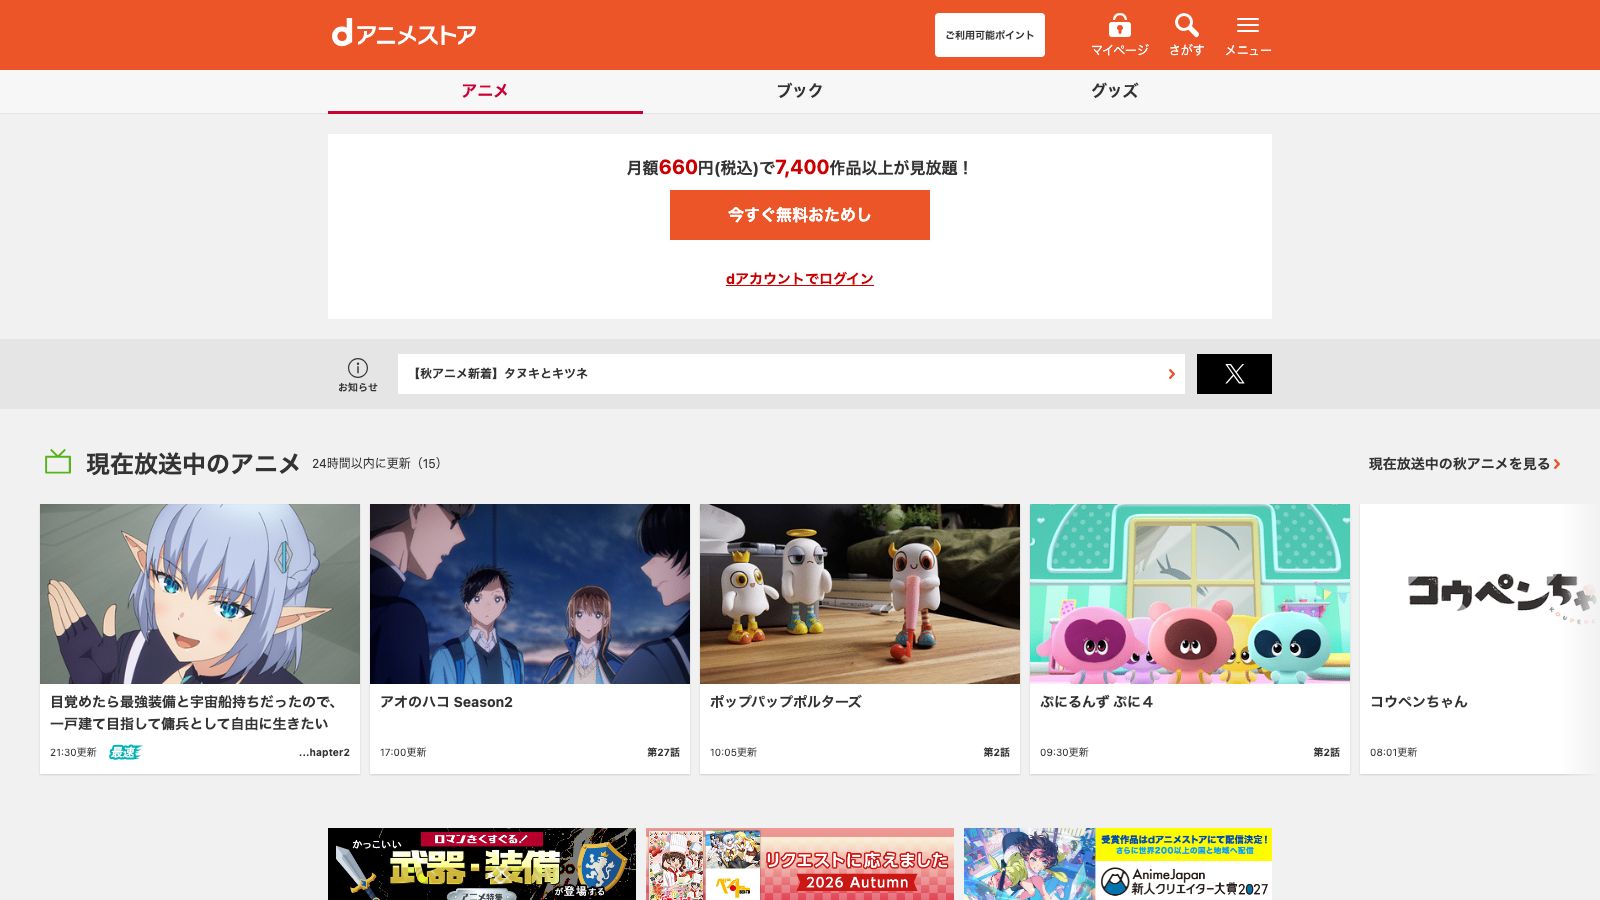Open the X social link button
Image resolution: width=1600 pixels, height=900 pixels.
(x=1234, y=374)
